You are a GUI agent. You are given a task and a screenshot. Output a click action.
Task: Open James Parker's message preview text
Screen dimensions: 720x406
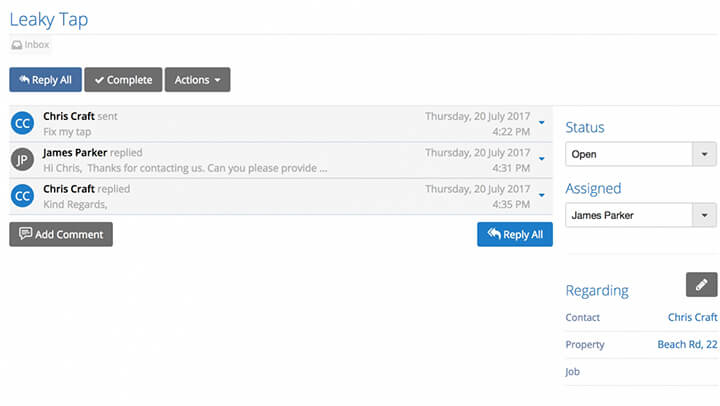tap(185, 168)
